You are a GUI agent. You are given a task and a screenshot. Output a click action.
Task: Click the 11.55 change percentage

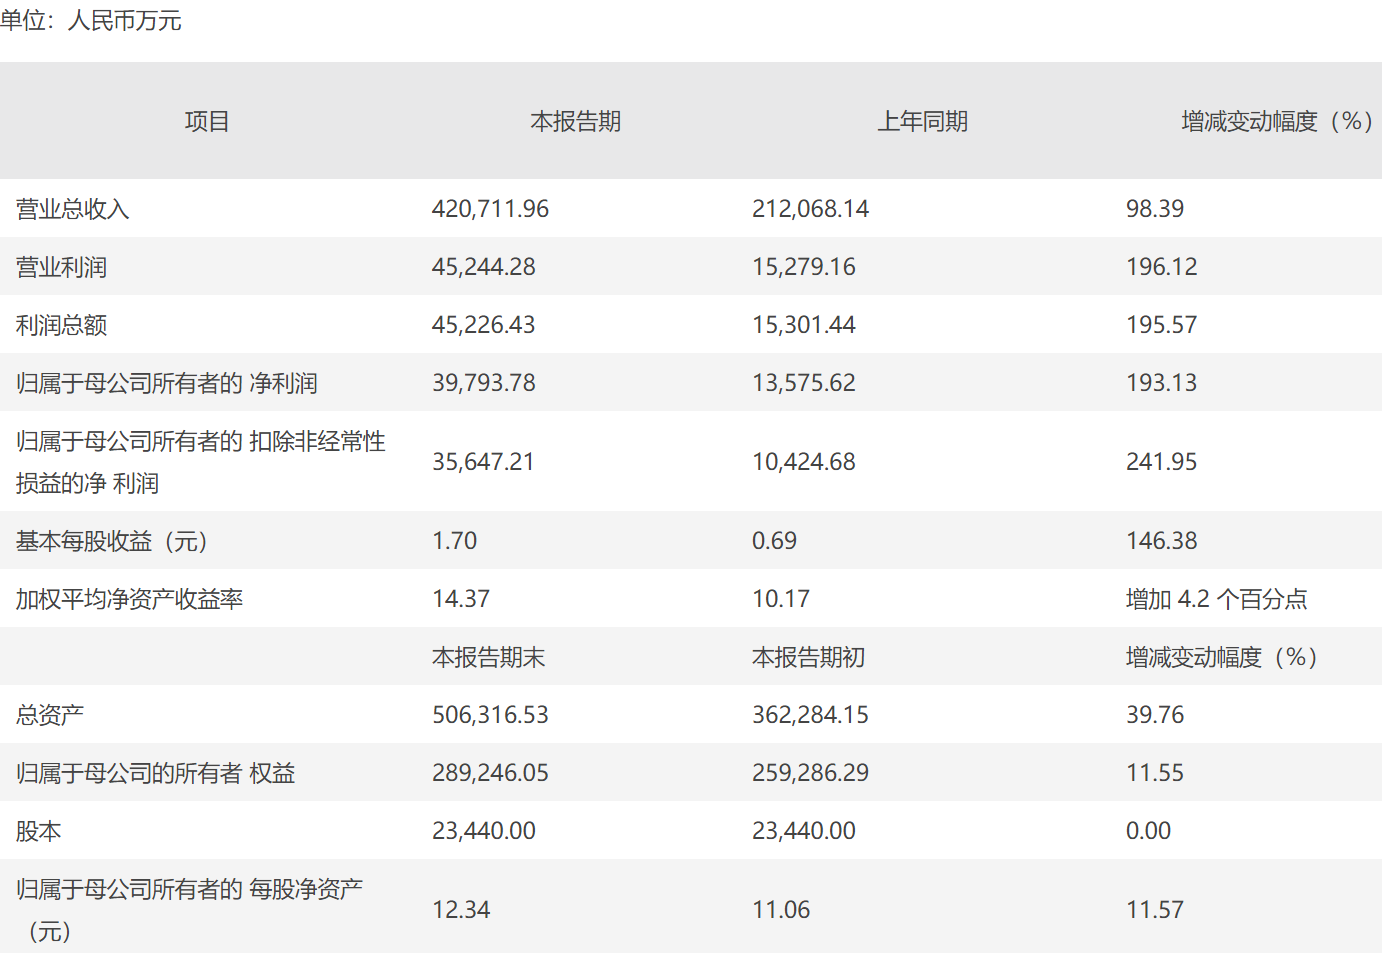tap(1154, 773)
